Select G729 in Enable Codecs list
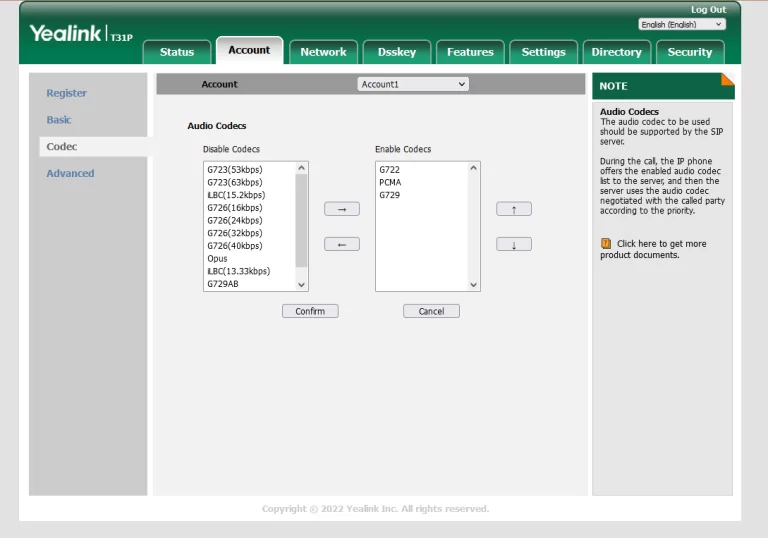Image resolution: width=768 pixels, height=538 pixels. [390, 195]
